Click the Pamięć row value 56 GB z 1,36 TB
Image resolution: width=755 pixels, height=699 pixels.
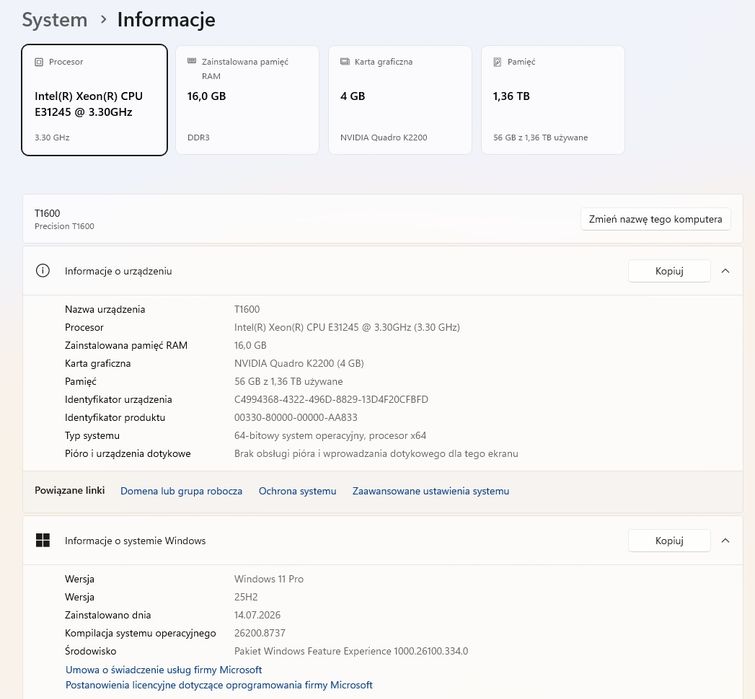pyautogui.click(x=288, y=381)
